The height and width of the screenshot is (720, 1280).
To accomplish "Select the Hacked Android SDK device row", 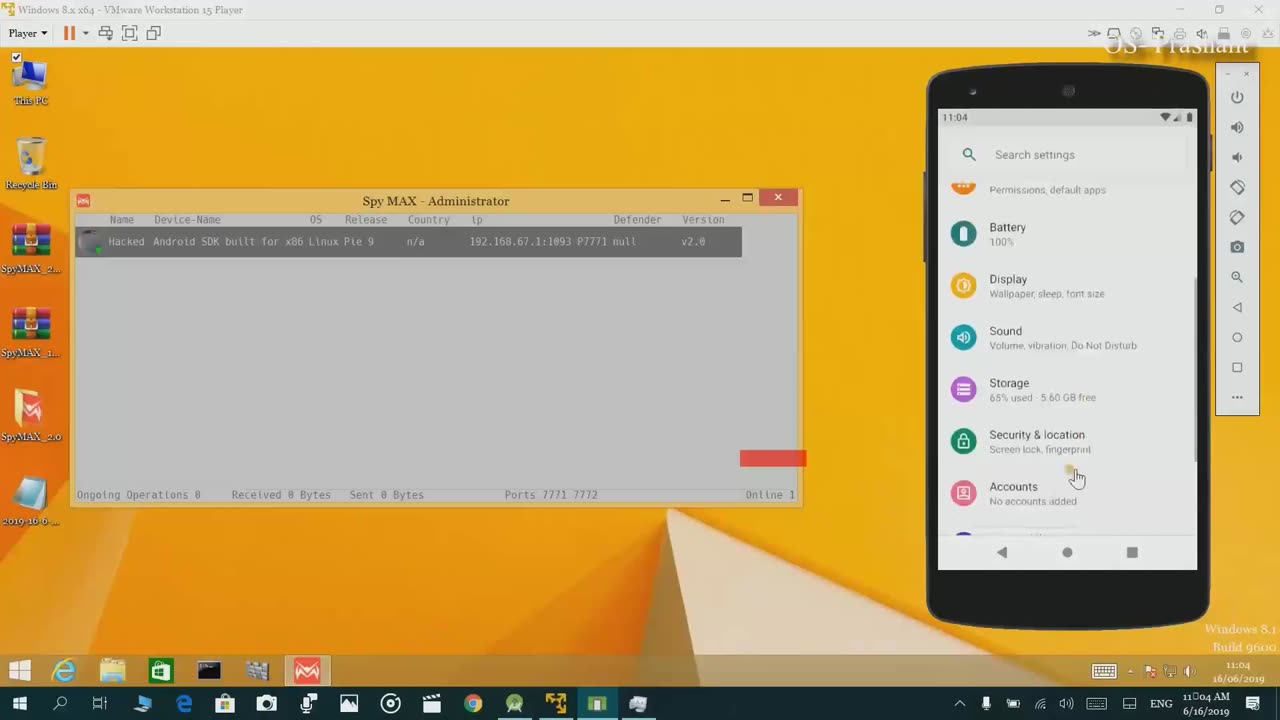I will coord(408,242).
